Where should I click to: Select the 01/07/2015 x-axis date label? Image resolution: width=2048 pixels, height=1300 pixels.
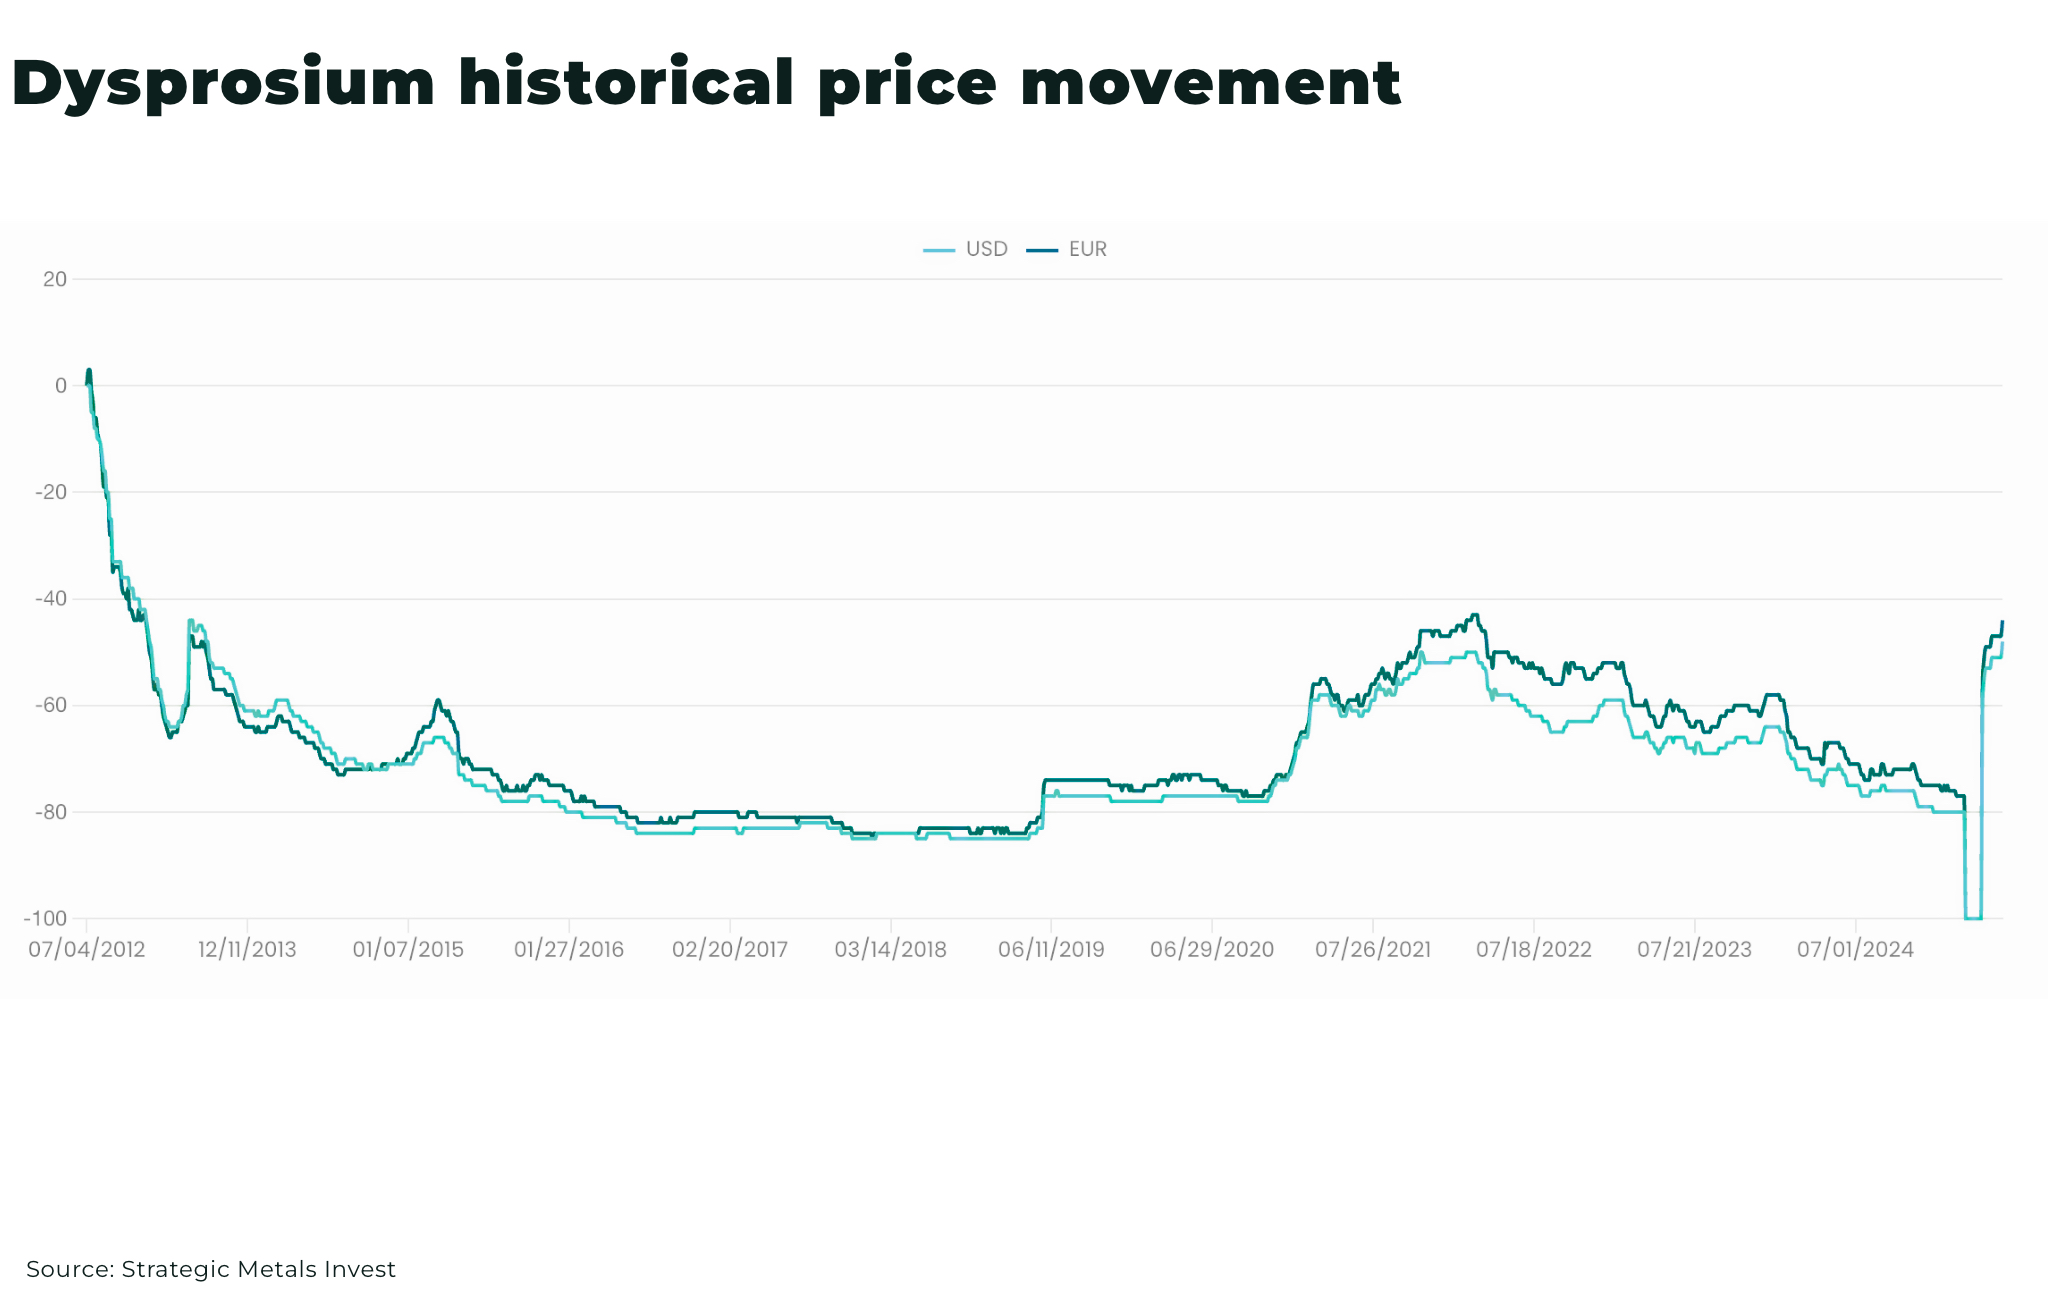pos(408,949)
